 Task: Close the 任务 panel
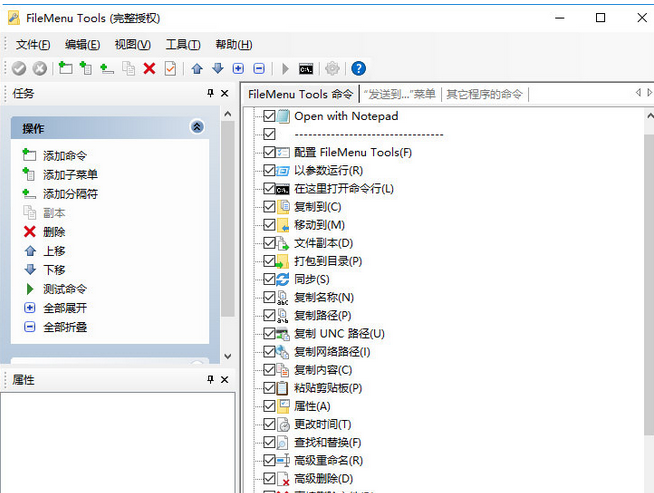click(x=224, y=93)
